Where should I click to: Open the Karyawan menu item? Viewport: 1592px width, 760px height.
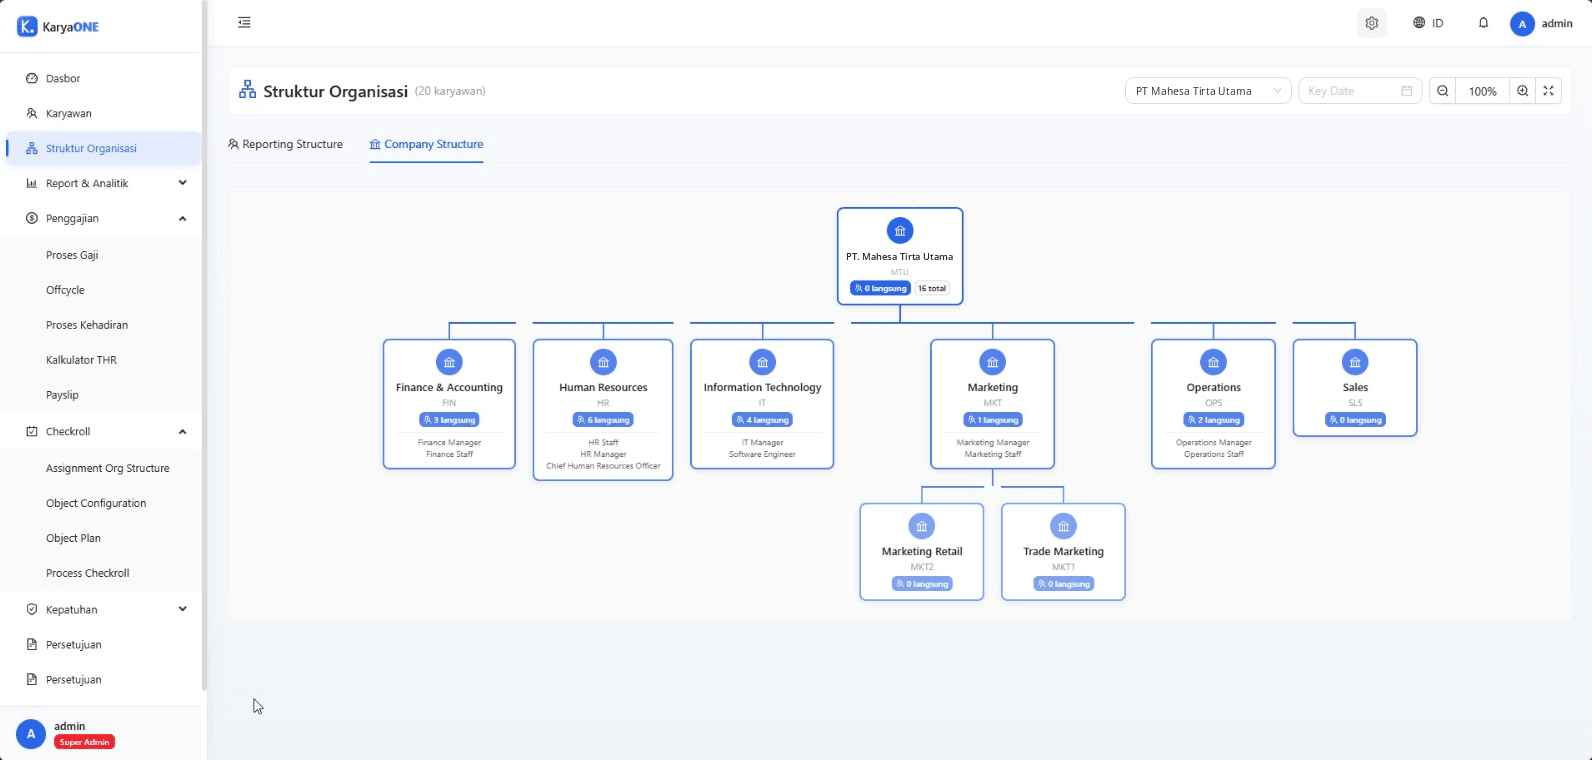point(103,113)
